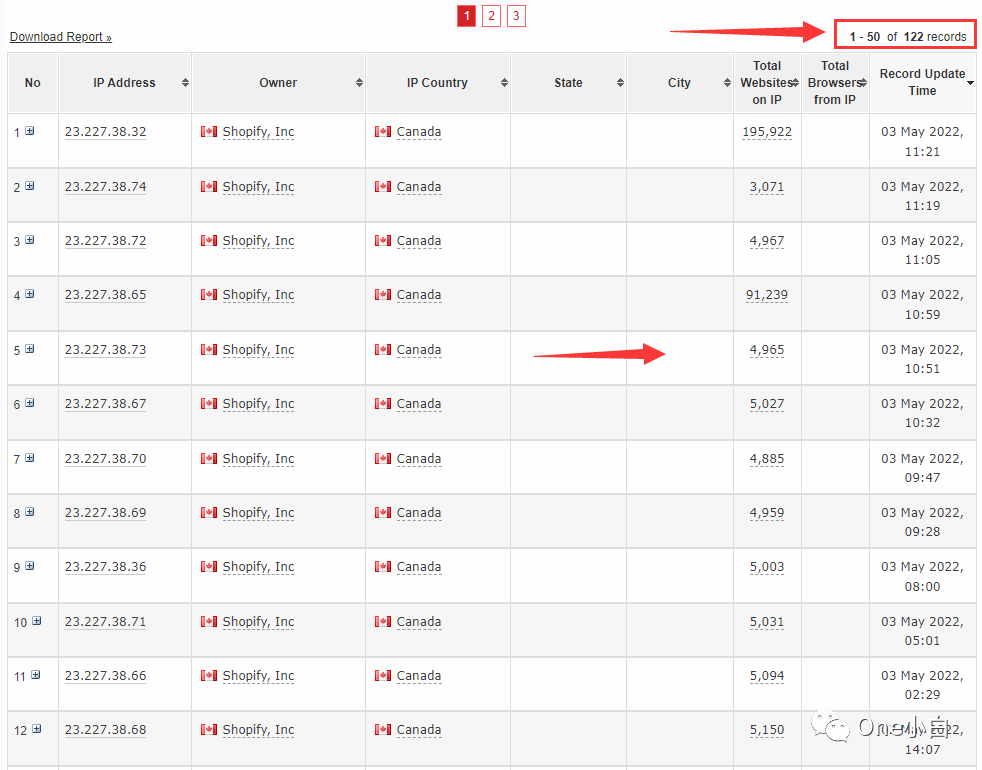Expand row 5 plus icon
982x770 pixels.
29,349
